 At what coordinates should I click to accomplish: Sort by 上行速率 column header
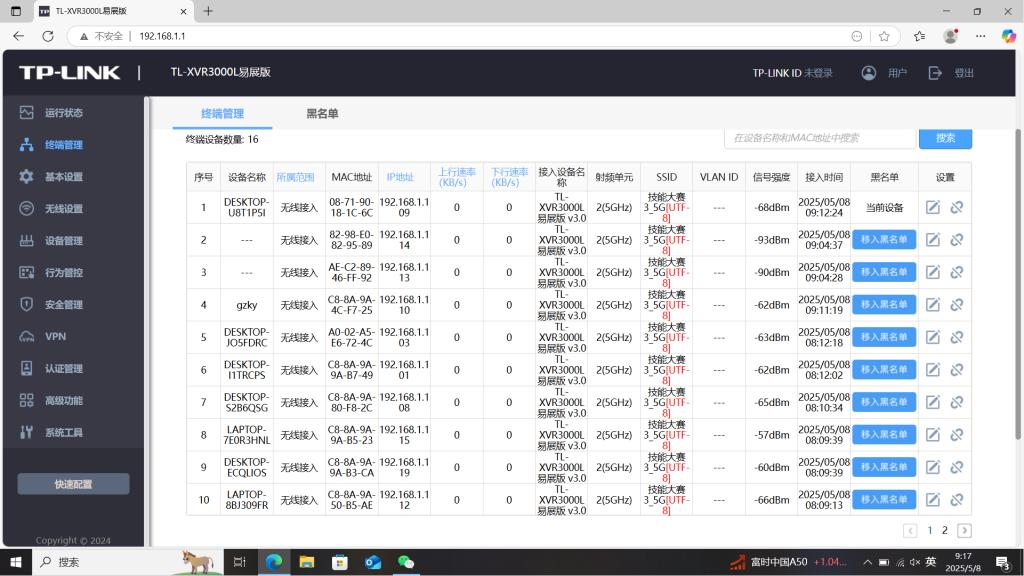pyautogui.click(x=456, y=177)
